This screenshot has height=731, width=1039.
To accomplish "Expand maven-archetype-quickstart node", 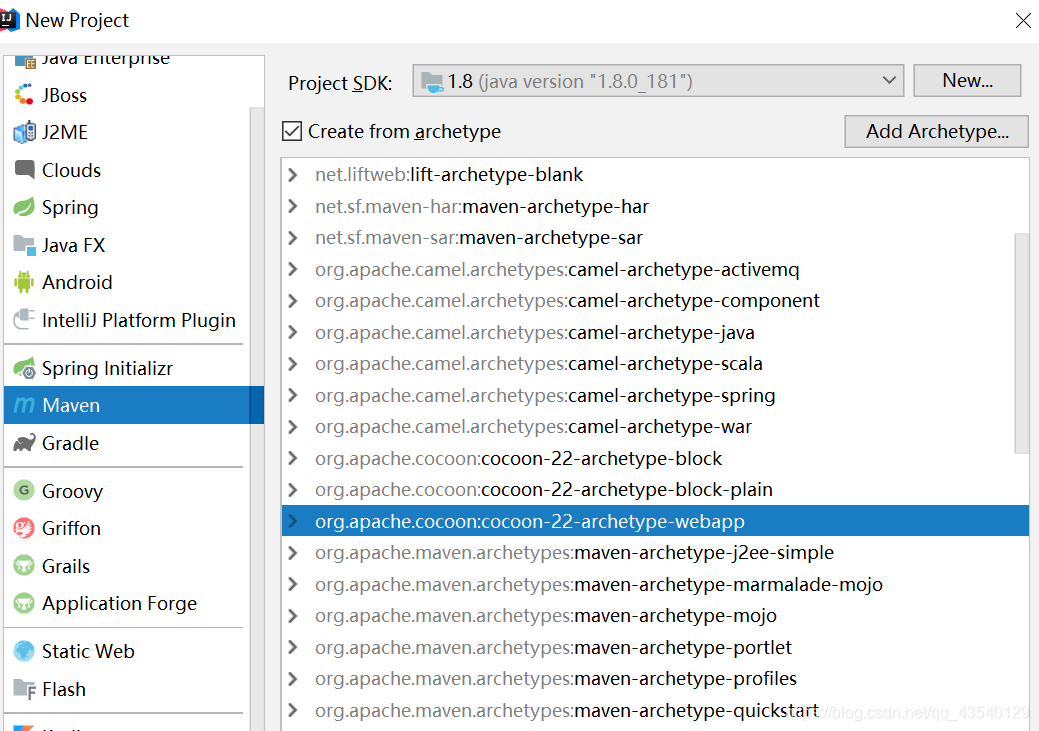I will (x=292, y=710).
